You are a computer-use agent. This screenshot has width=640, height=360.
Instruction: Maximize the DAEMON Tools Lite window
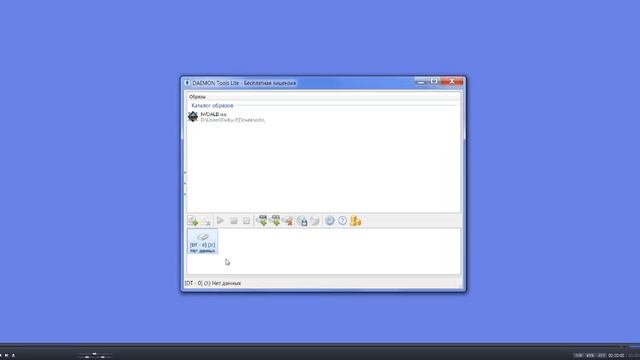(434, 82)
